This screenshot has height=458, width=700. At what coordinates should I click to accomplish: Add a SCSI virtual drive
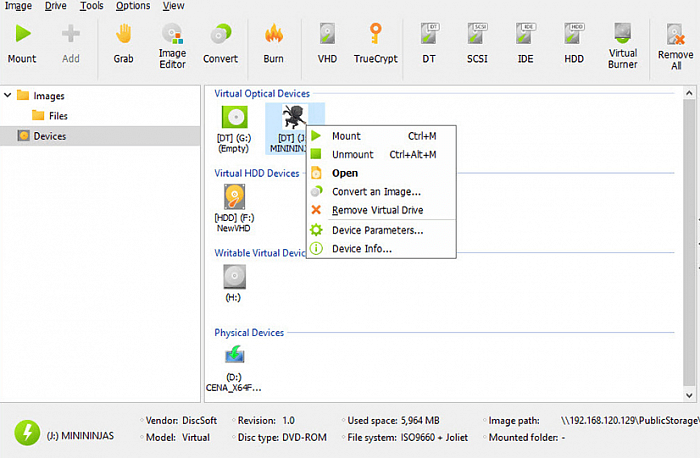coord(477,44)
